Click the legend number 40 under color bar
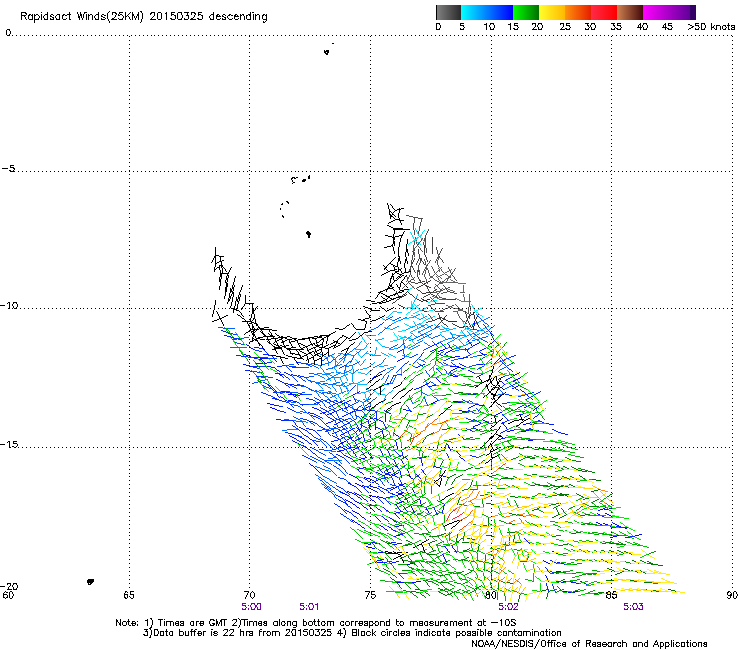740x650 pixels. tap(642, 27)
